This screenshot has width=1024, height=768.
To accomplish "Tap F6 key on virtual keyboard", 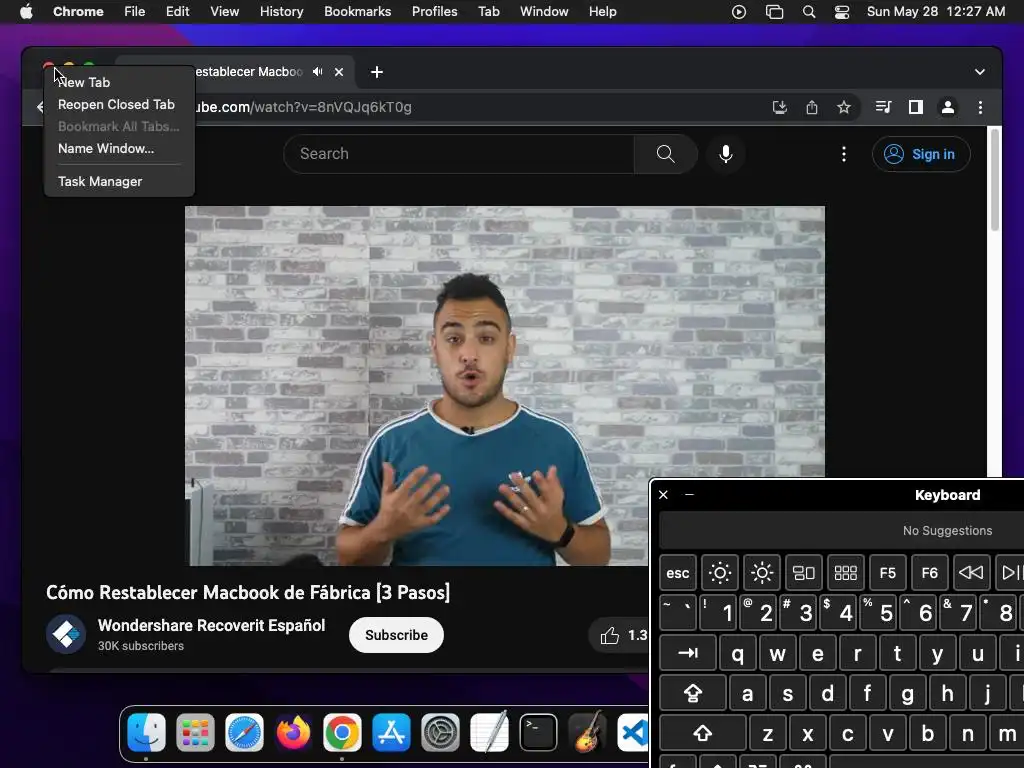I will [x=929, y=573].
